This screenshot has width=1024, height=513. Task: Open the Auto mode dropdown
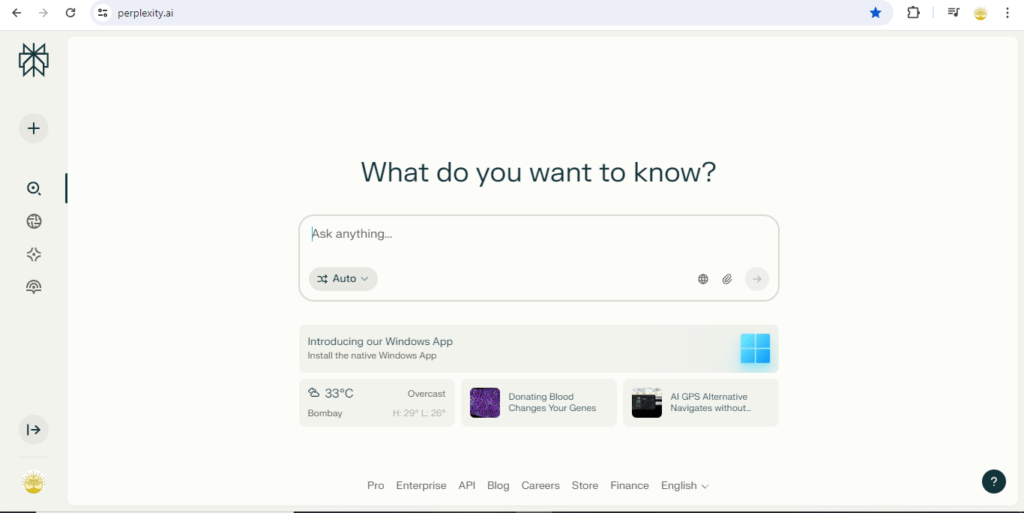(343, 279)
